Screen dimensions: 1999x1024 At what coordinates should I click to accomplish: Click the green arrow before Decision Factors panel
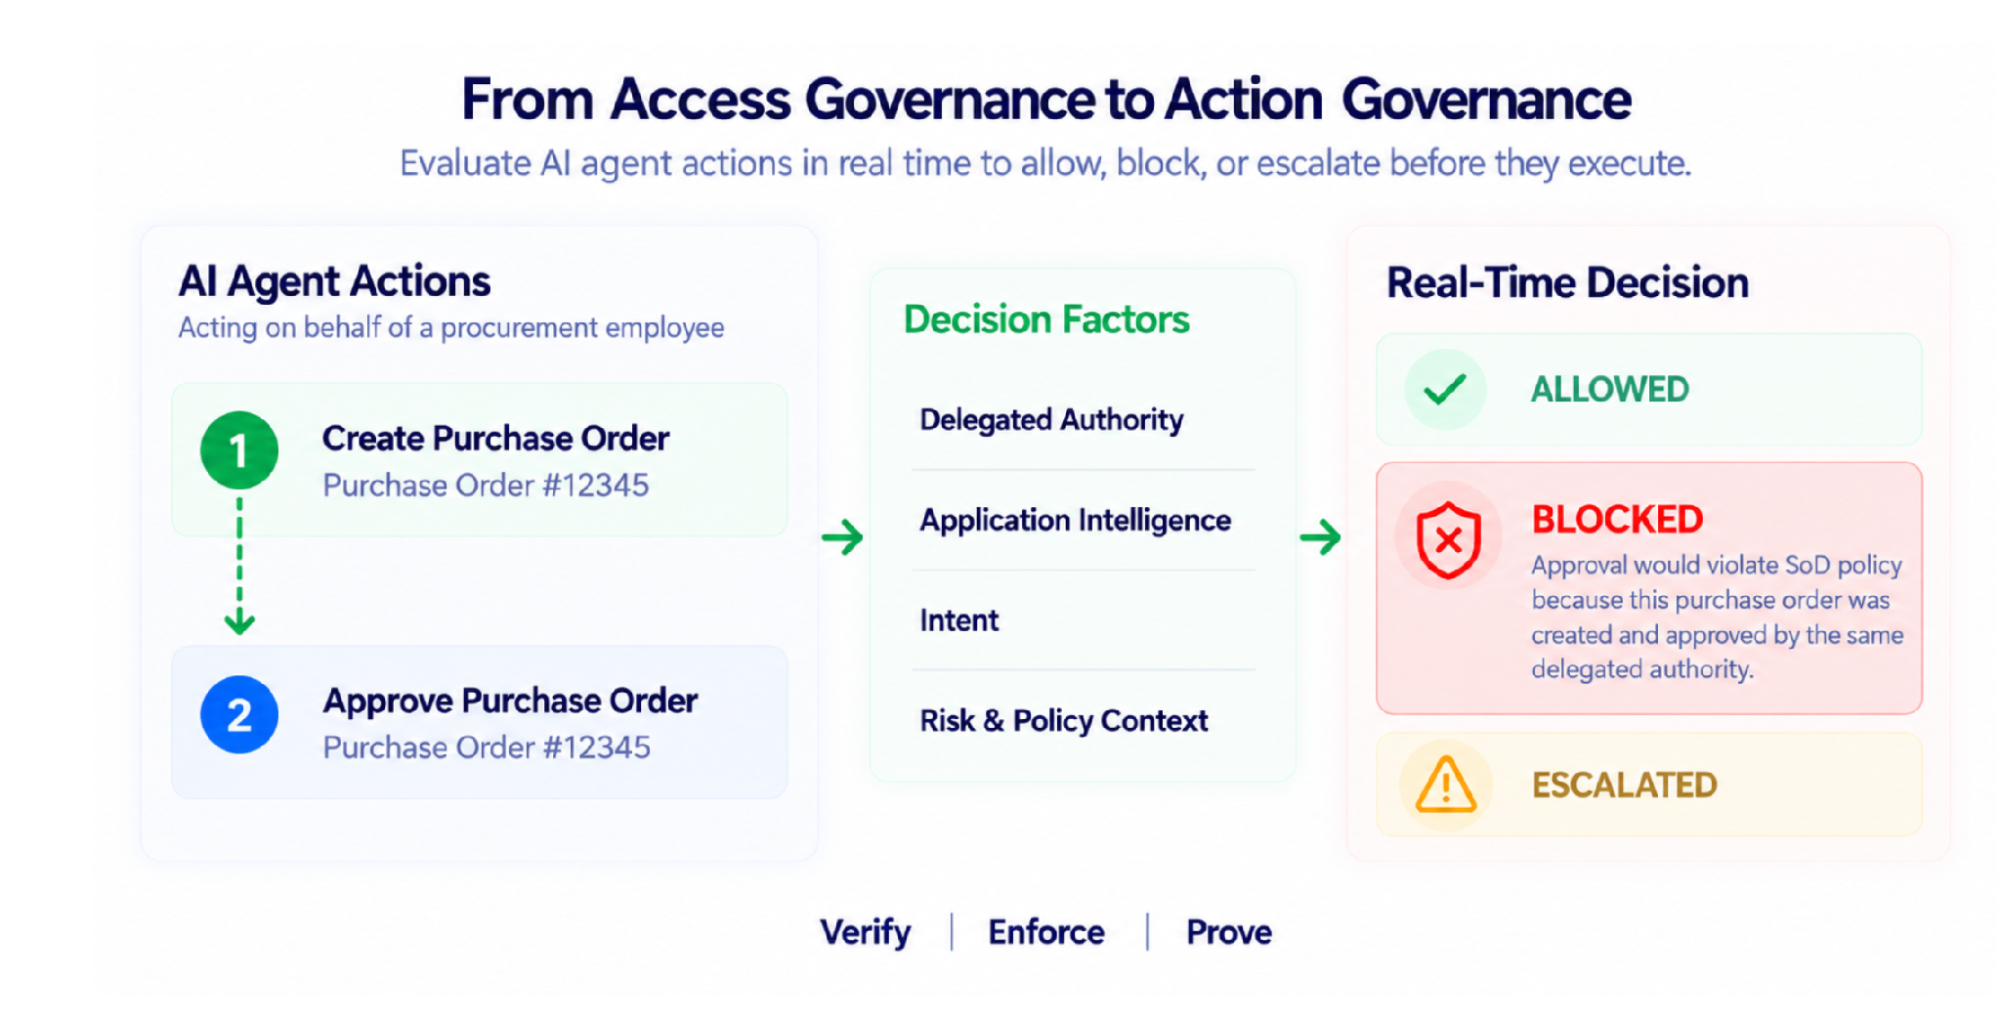pos(842,537)
